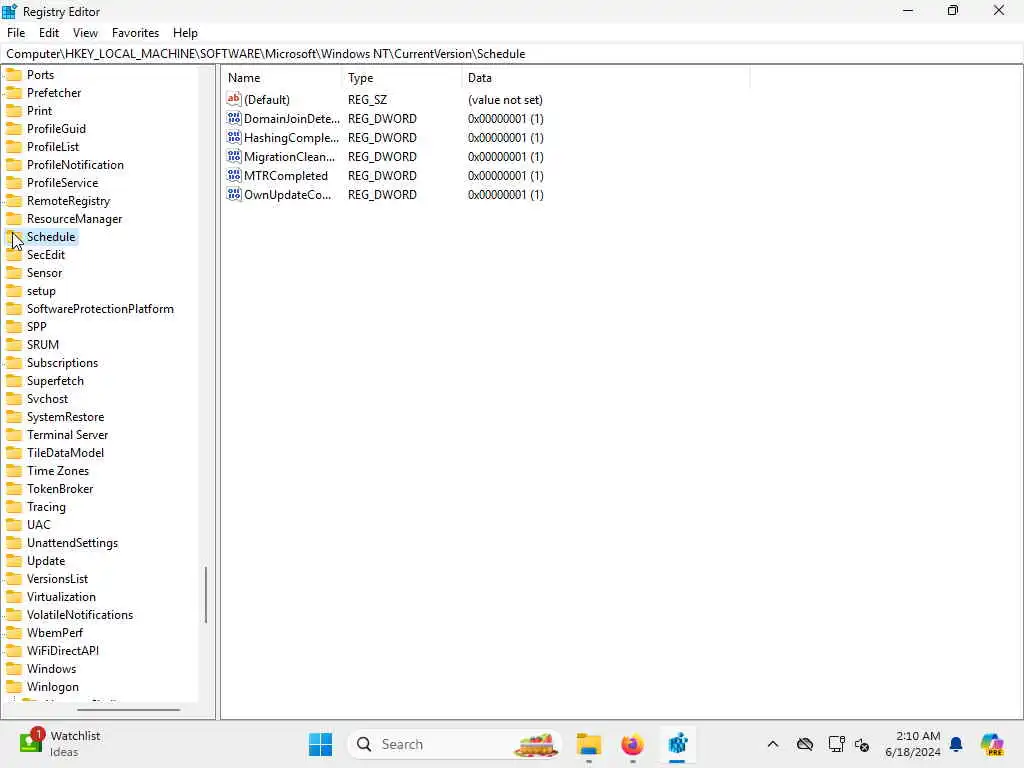Click the Print folder icon

pos(14,110)
